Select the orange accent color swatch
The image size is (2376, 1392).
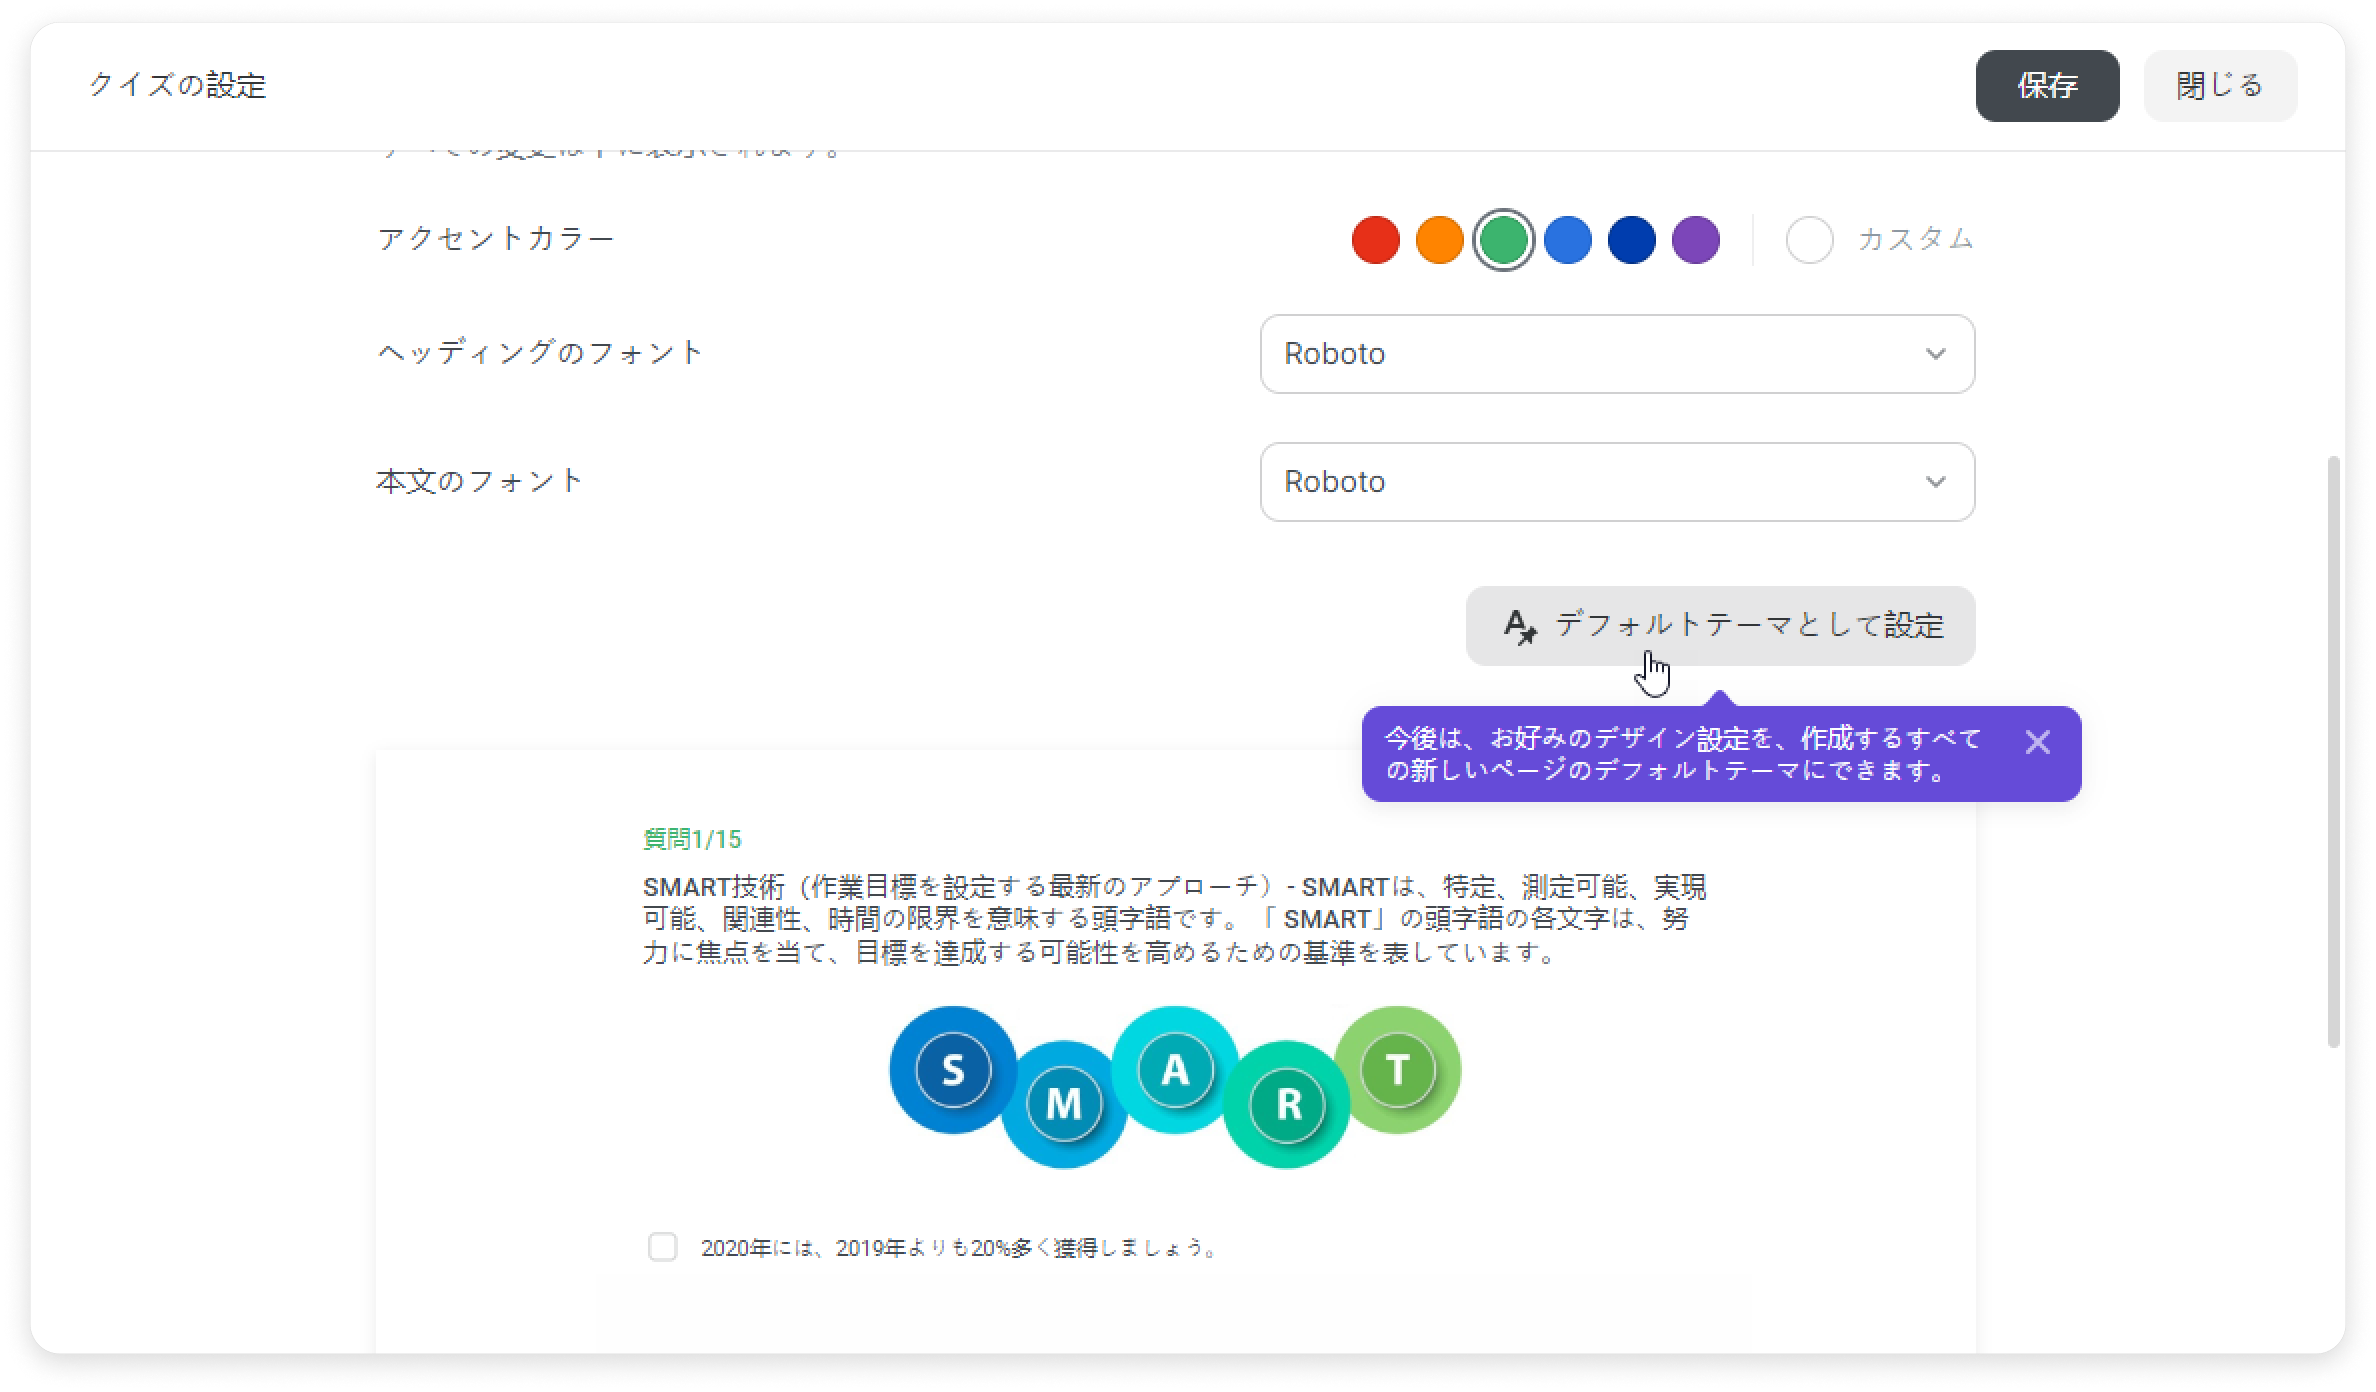[1439, 240]
